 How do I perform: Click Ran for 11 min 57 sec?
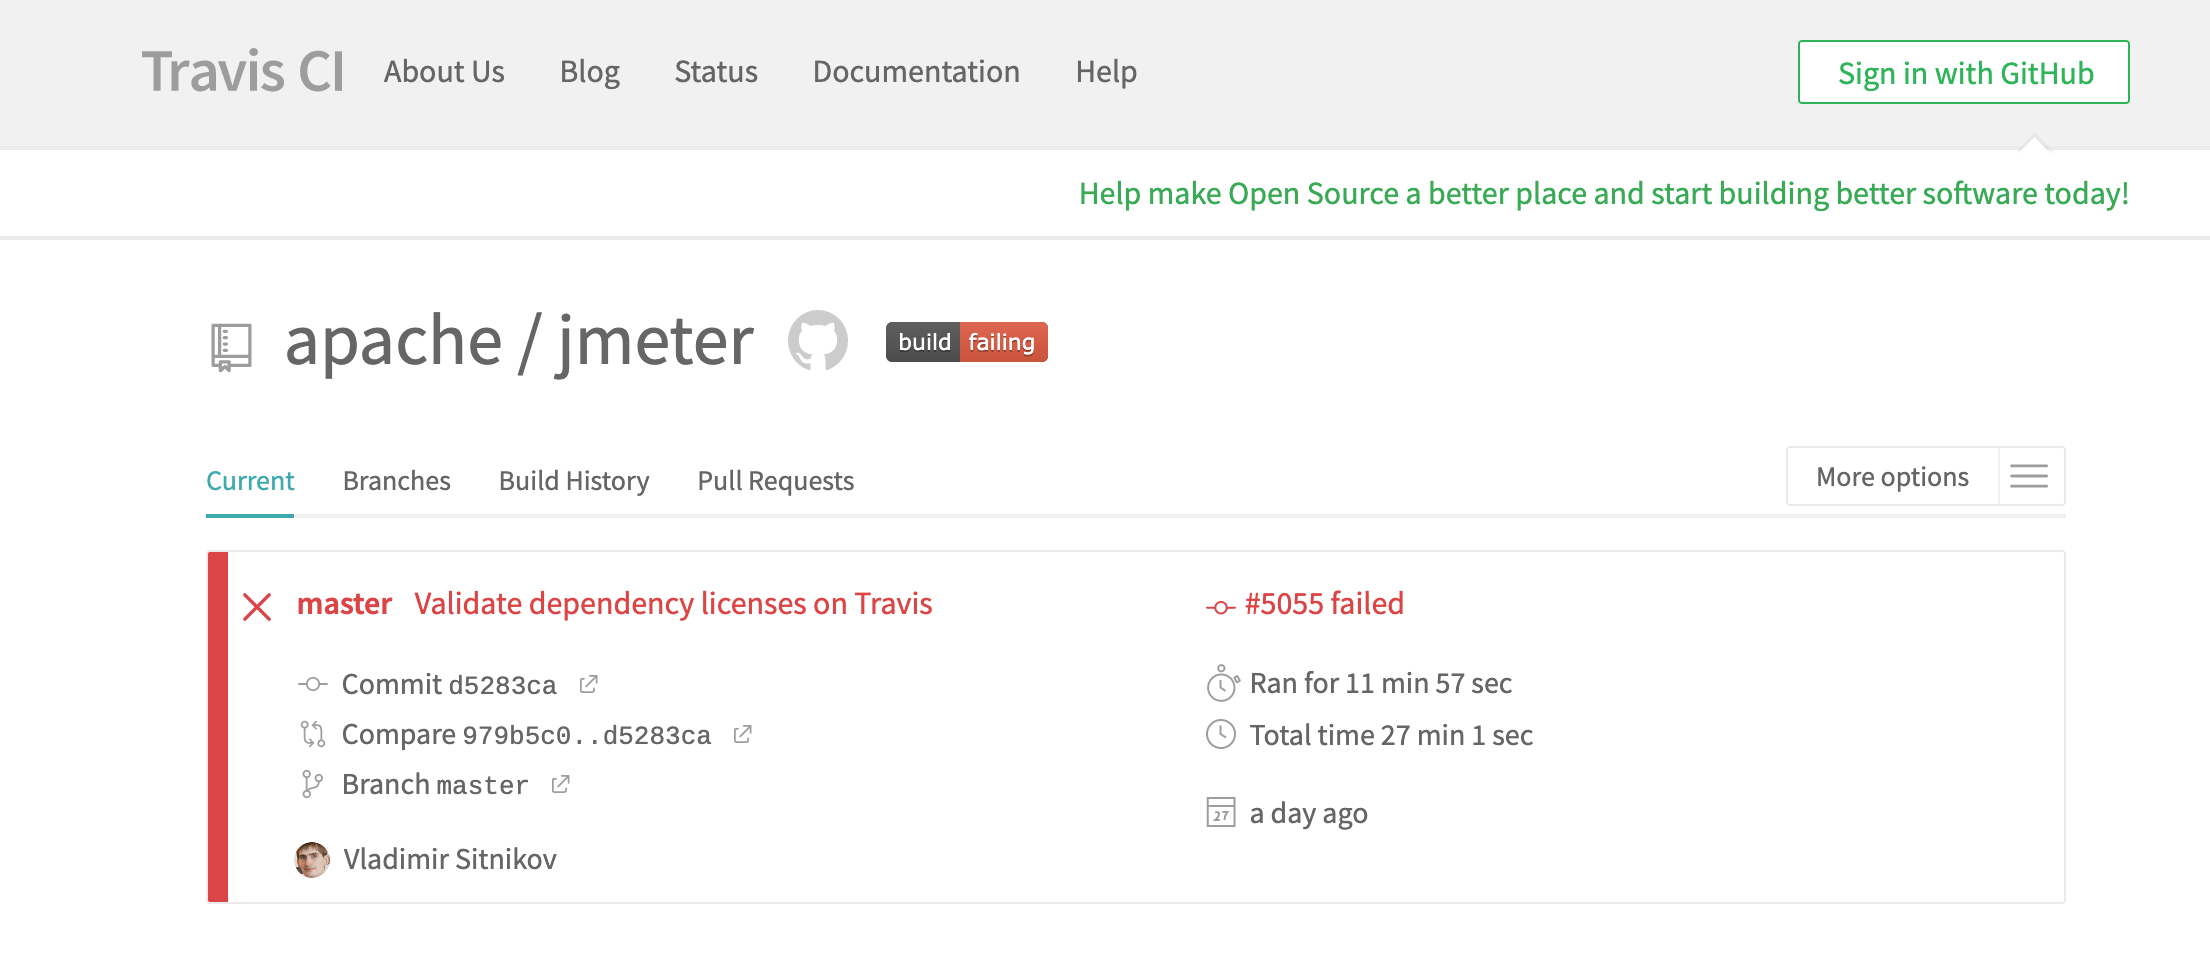1381,683
